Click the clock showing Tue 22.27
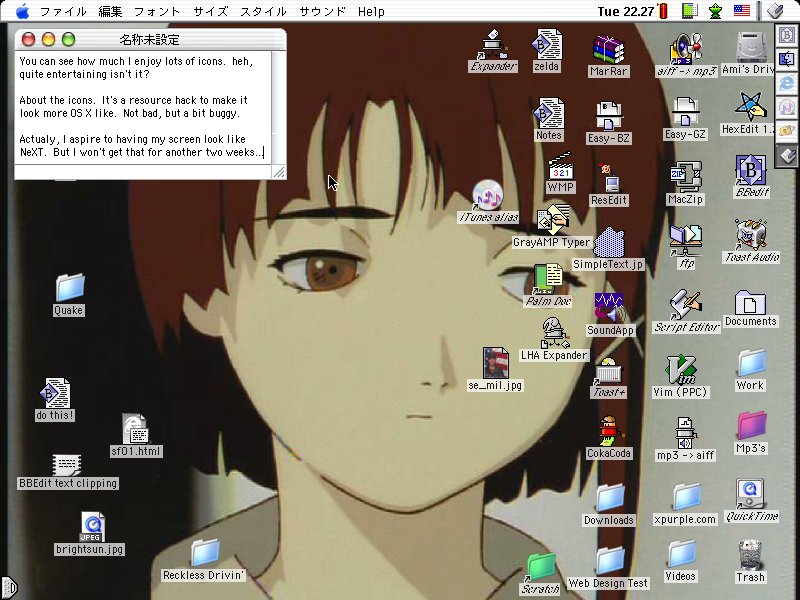Image resolution: width=800 pixels, height=600 pixels. point(626,11)
